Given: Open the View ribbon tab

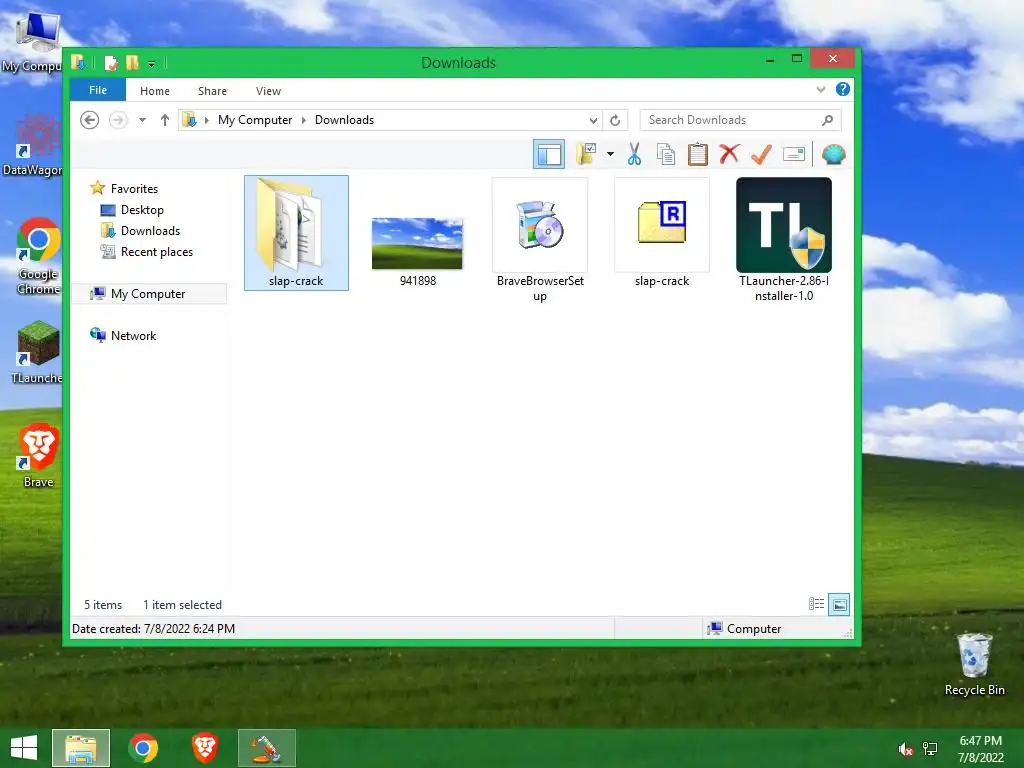Looking at the screenshot, I should click(x=268, y=91).
